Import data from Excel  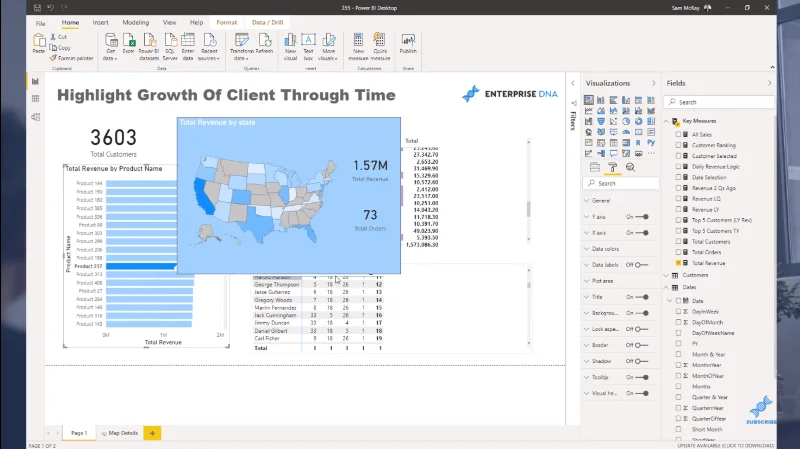129,44
